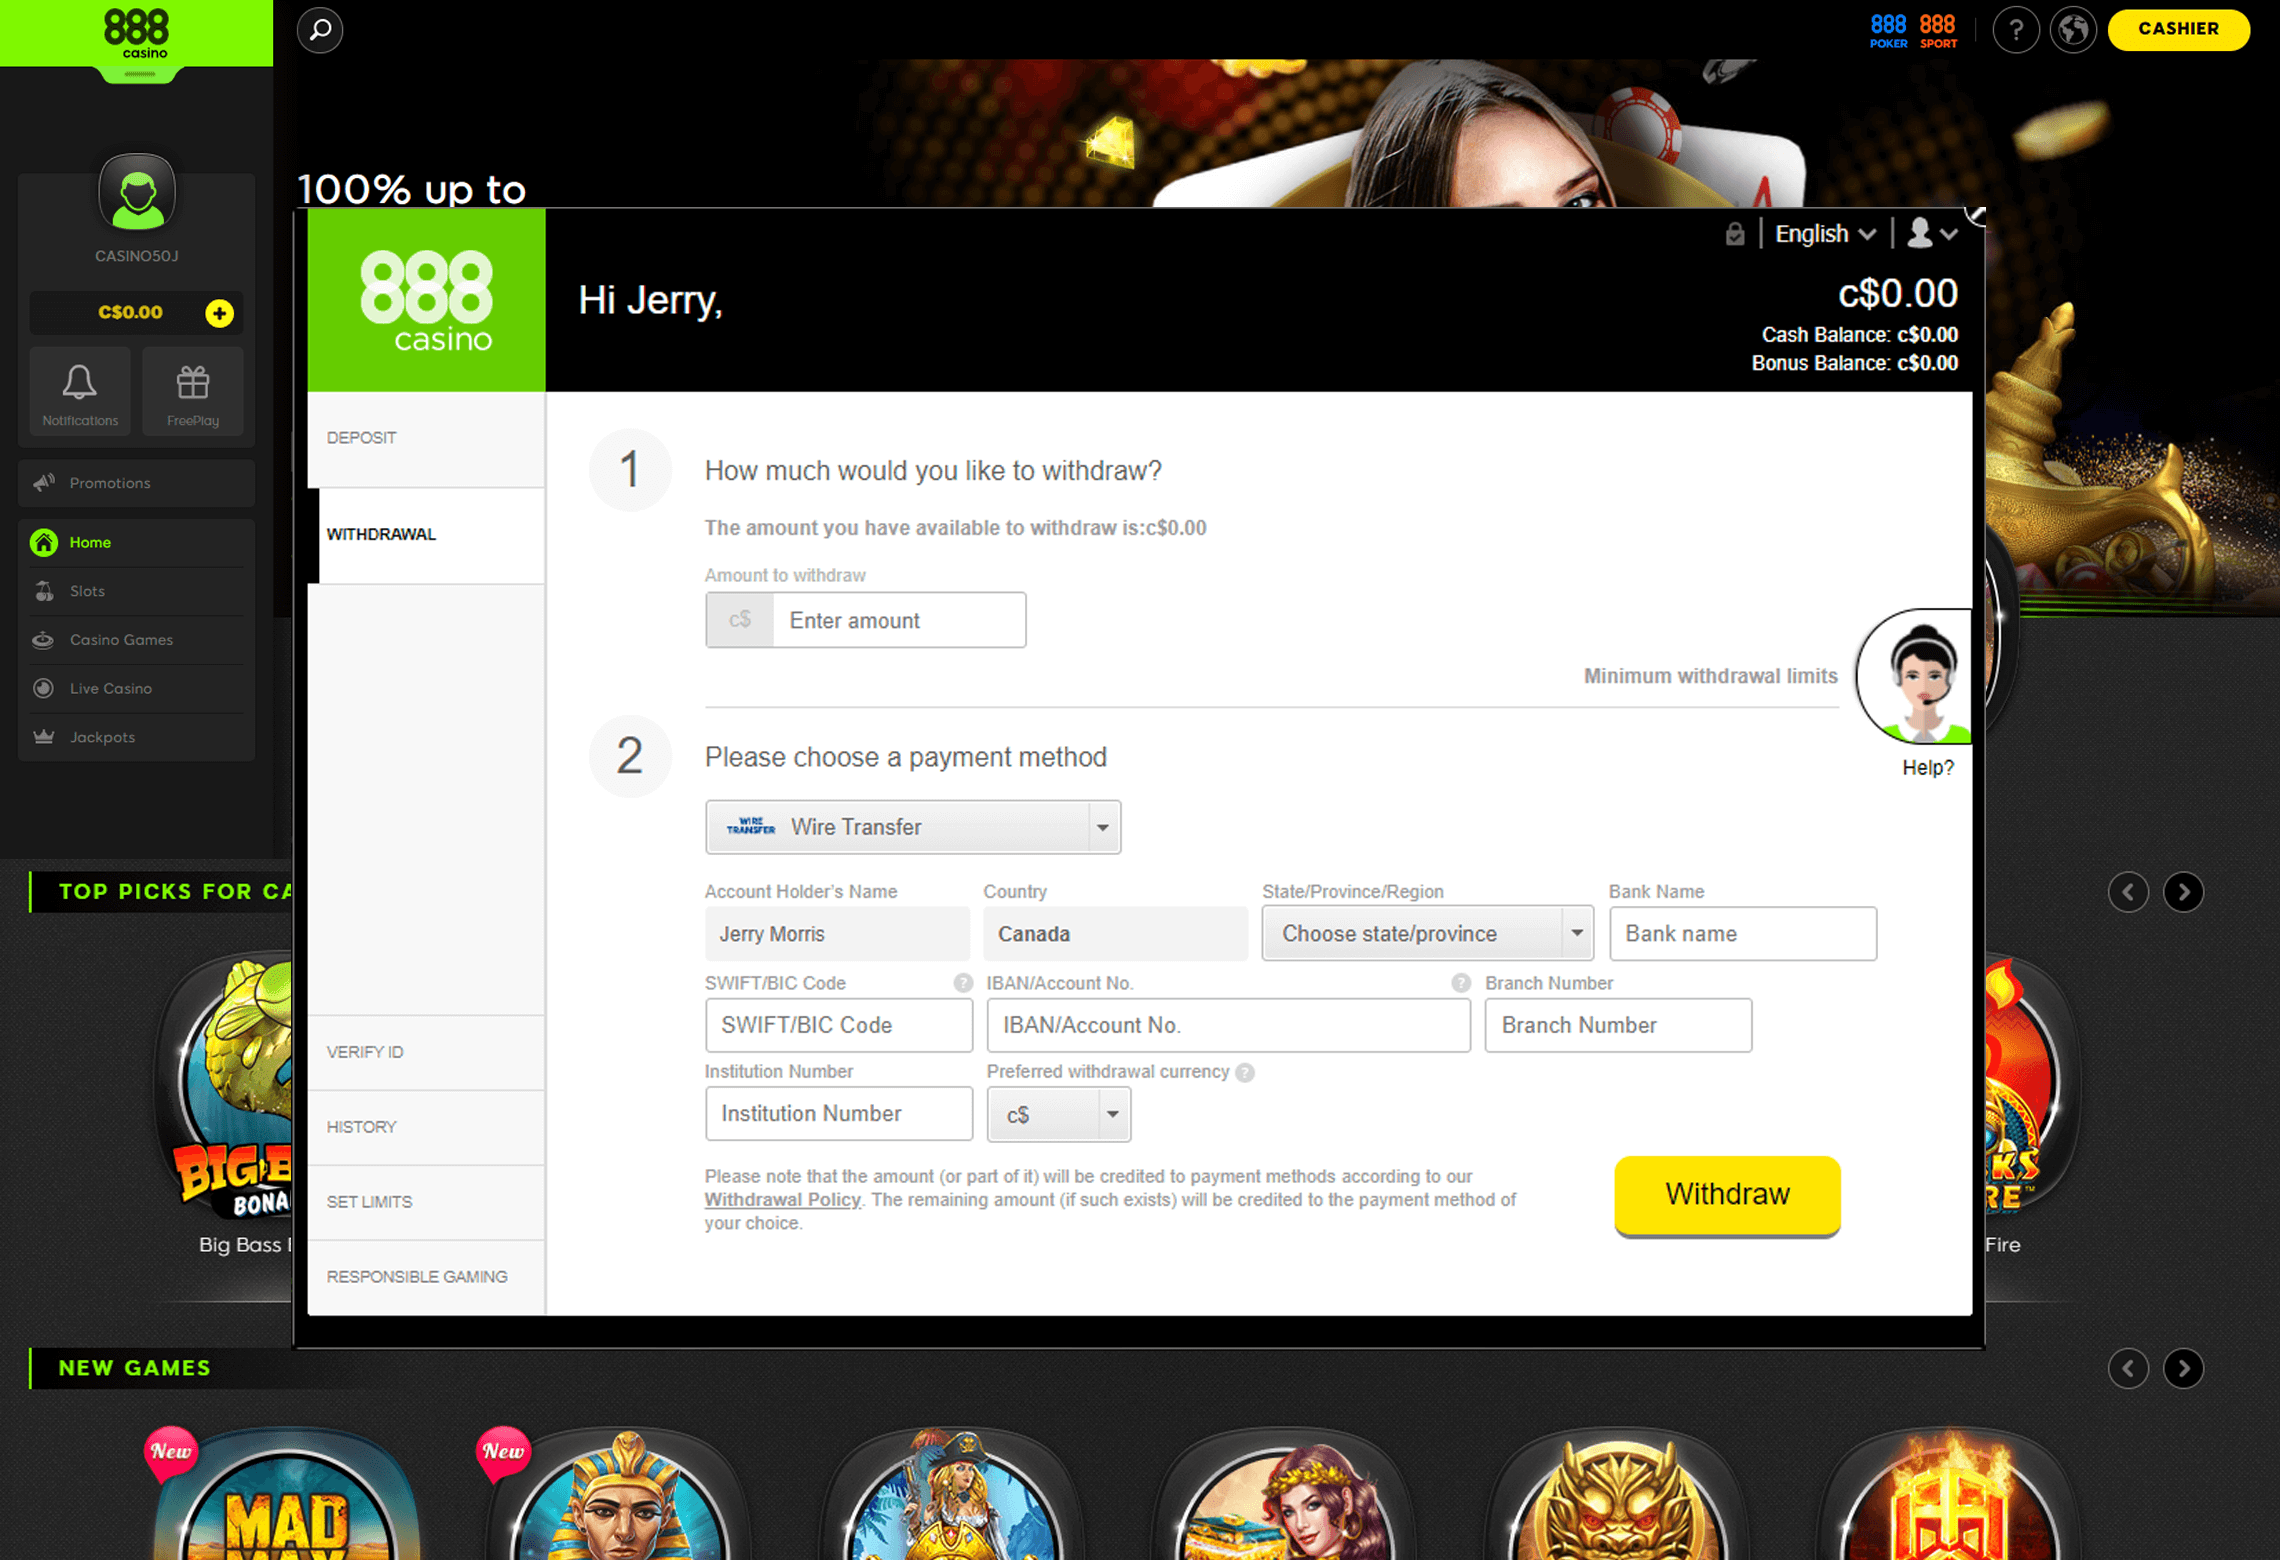Click the Help? label under agent

pos(1928,768)
